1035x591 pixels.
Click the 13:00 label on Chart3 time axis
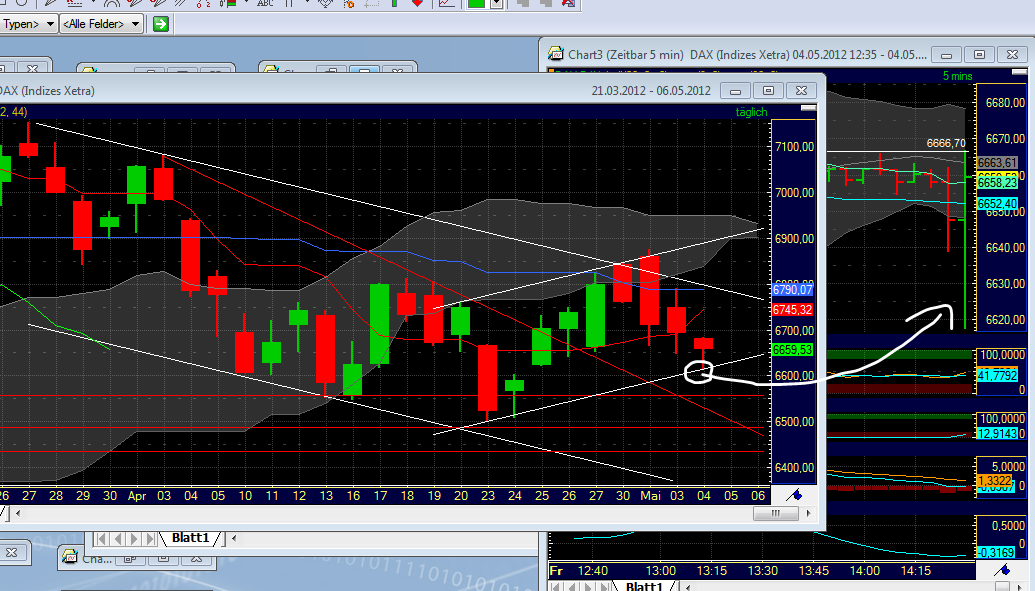[660, 571]
